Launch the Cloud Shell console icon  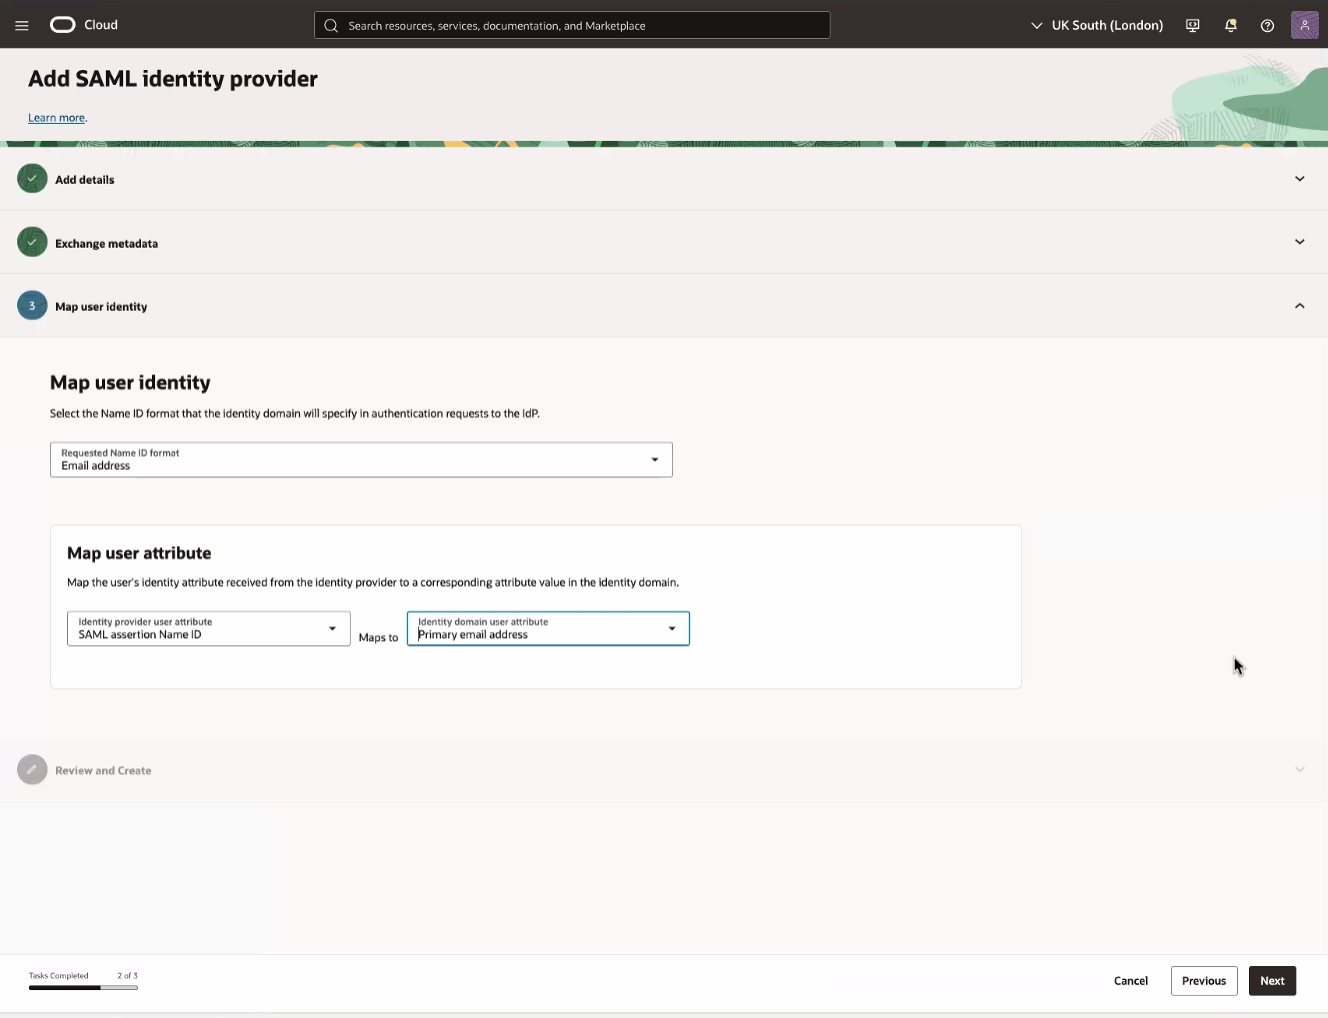tap(1192, 25)
